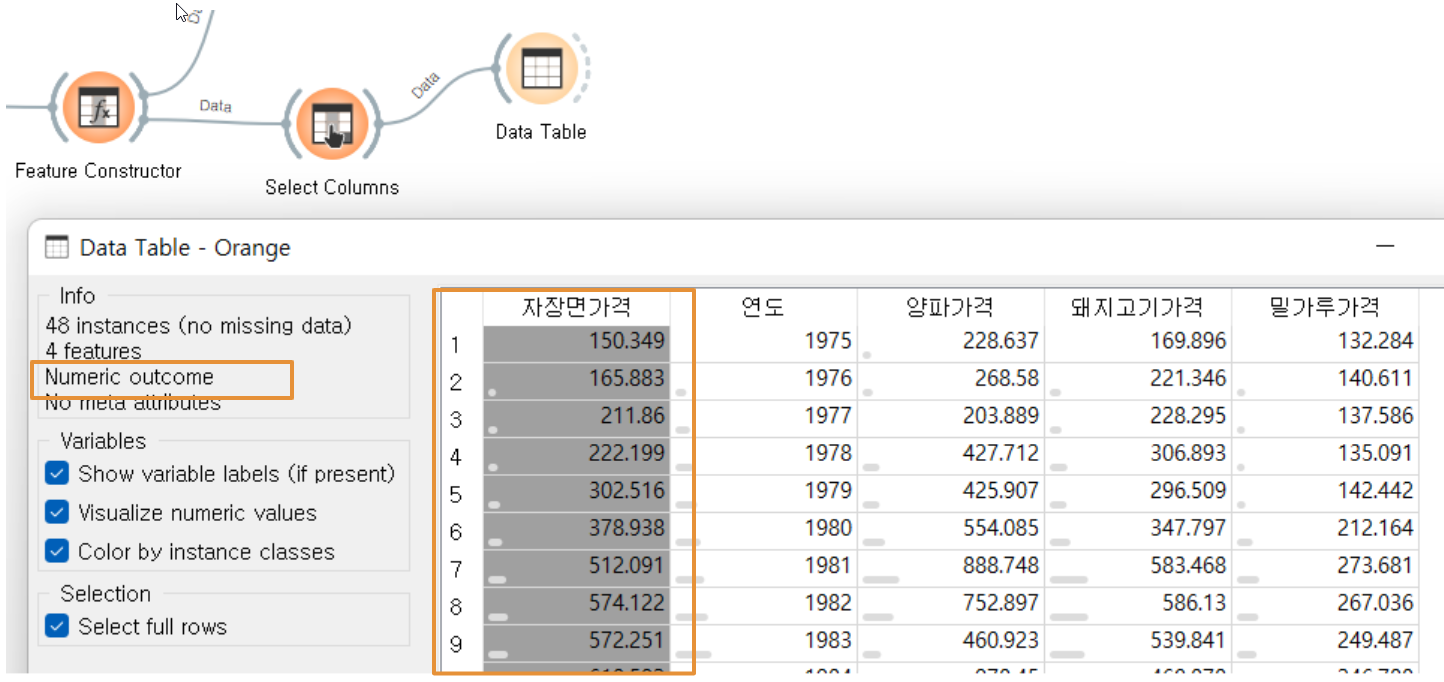
Task: Click year cell 1976
Action: pyautogui.click(x=763, y=379)
